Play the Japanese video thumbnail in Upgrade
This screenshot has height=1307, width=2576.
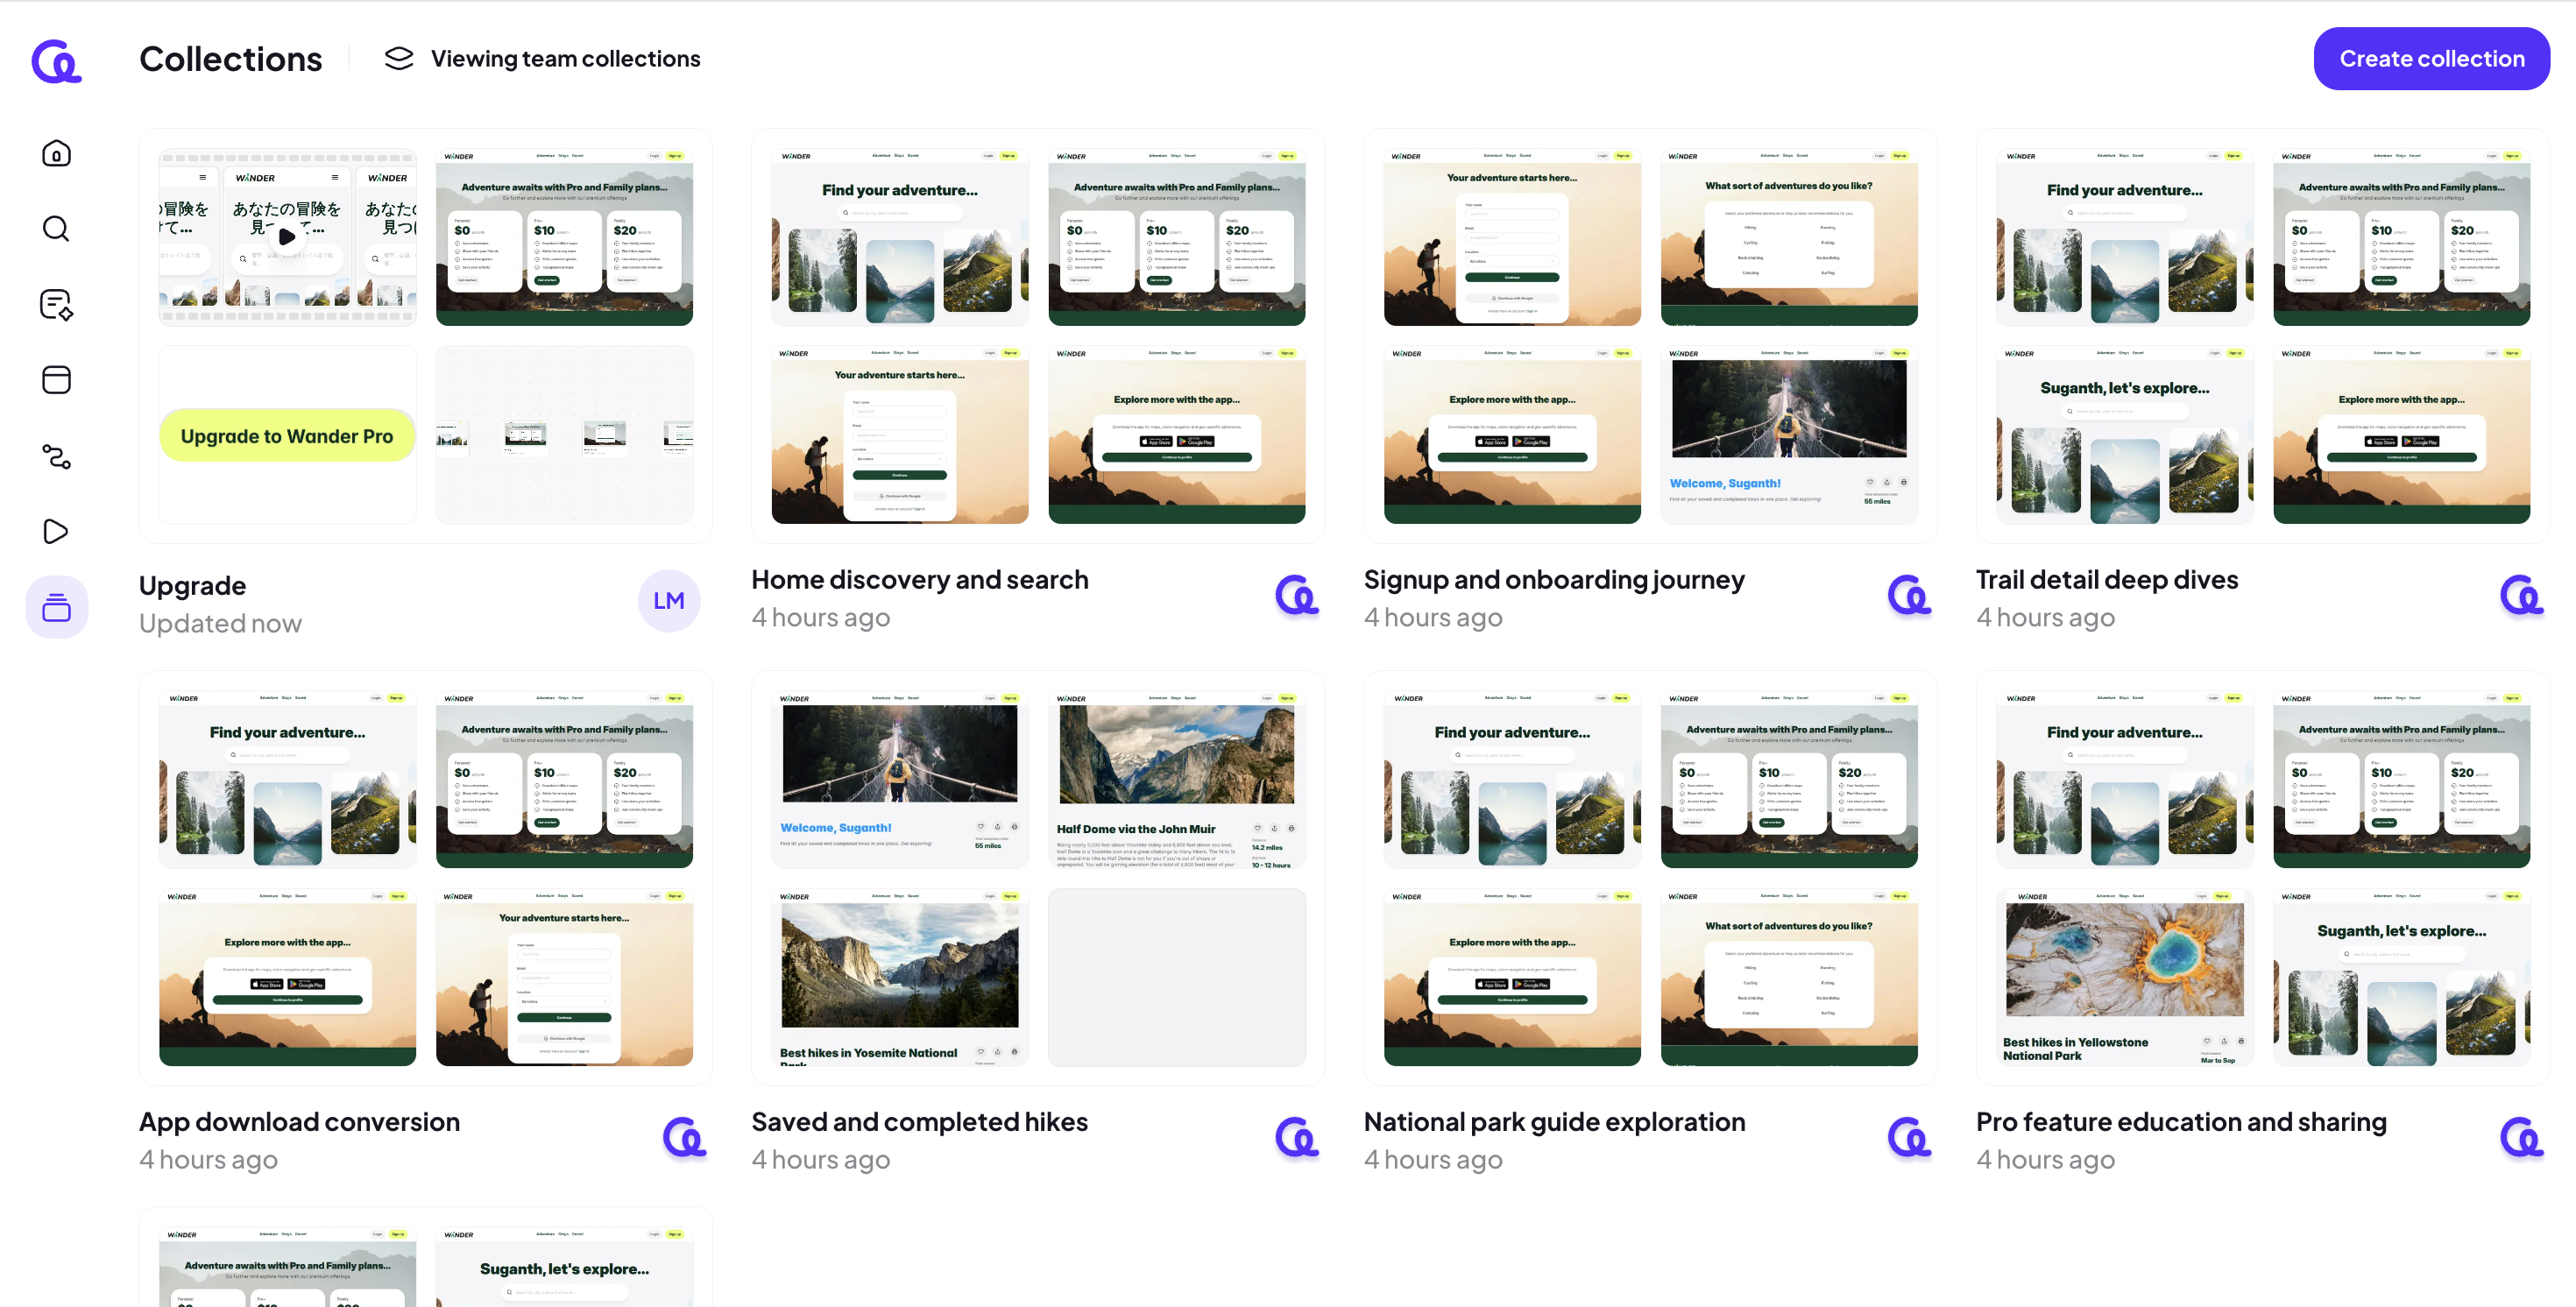tap(287, 237)
